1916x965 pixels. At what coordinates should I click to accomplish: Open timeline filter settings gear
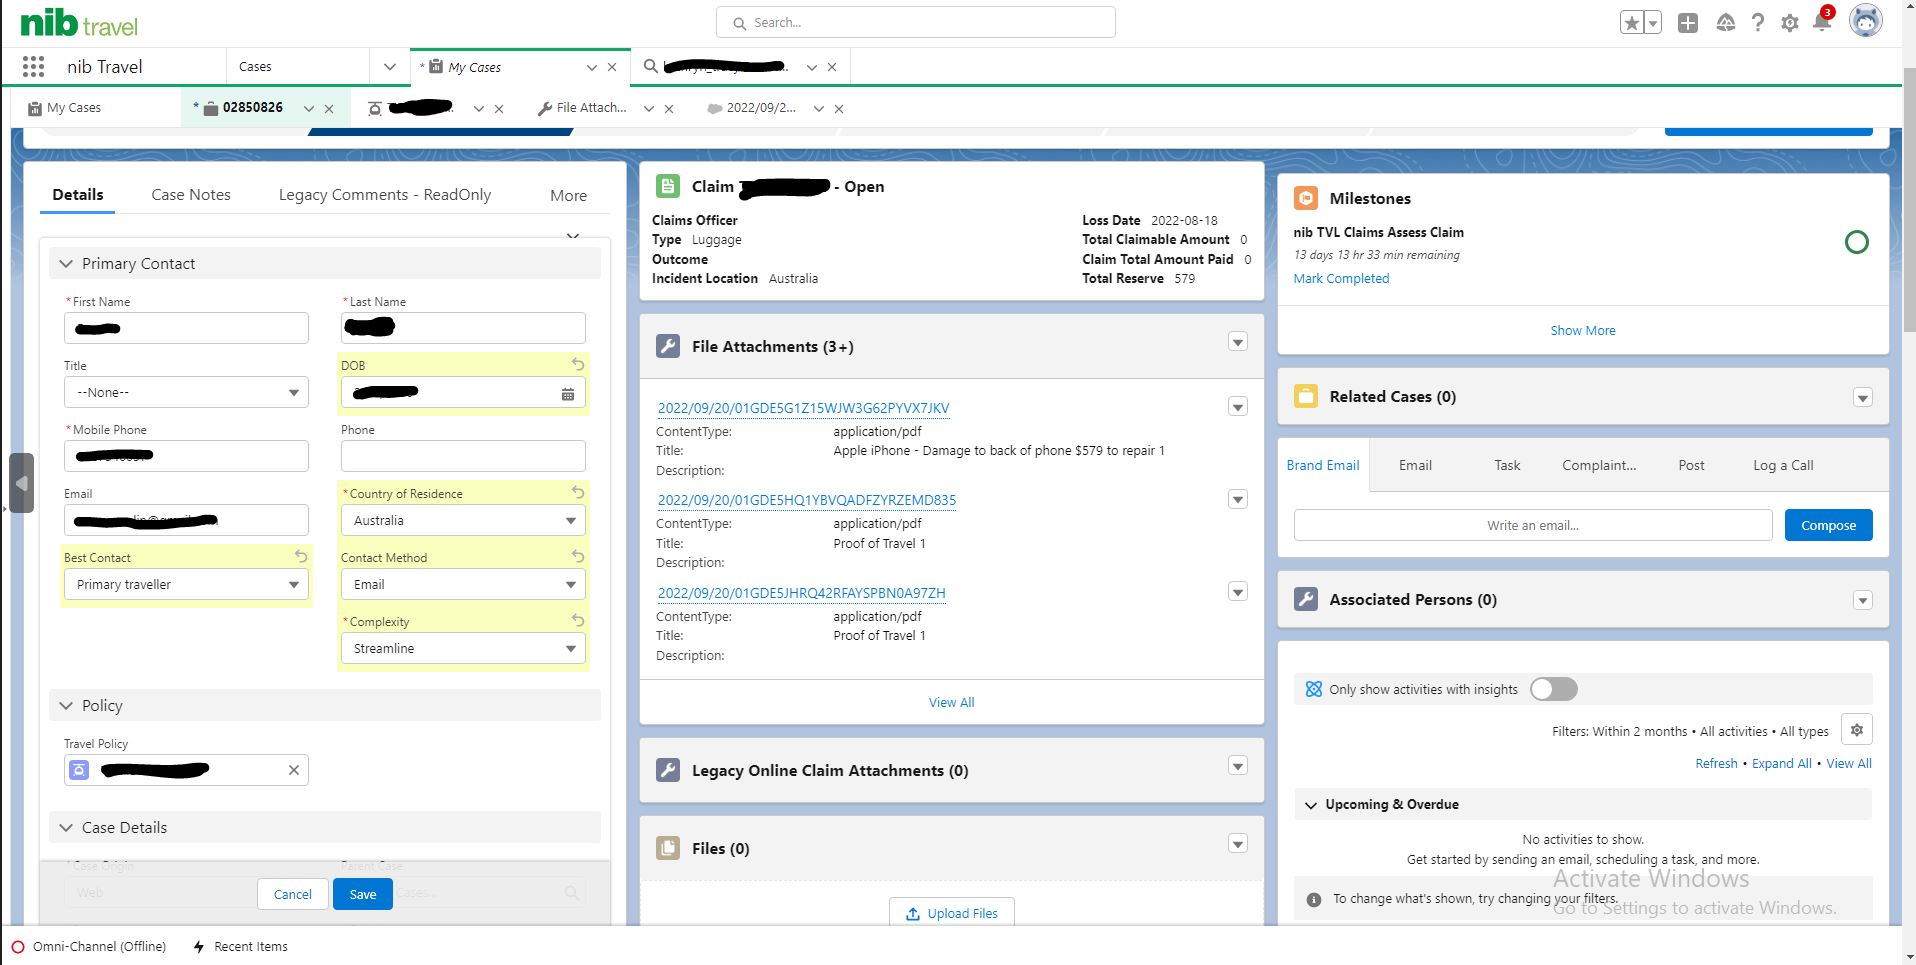pyautogui.click(x=1857, y=730)
